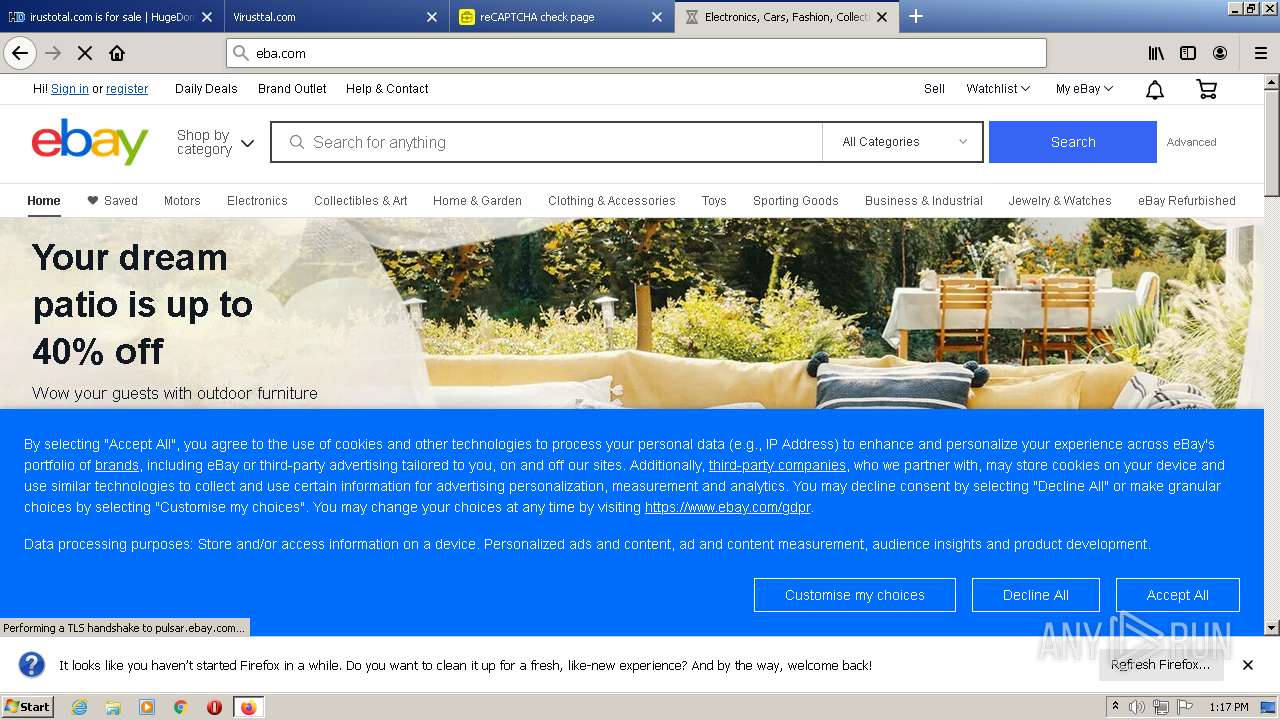Close the reCAPTCHA check page tab
Image resolution: width=1280 pixels, height=720 pixels.
(x=656, y=17)
